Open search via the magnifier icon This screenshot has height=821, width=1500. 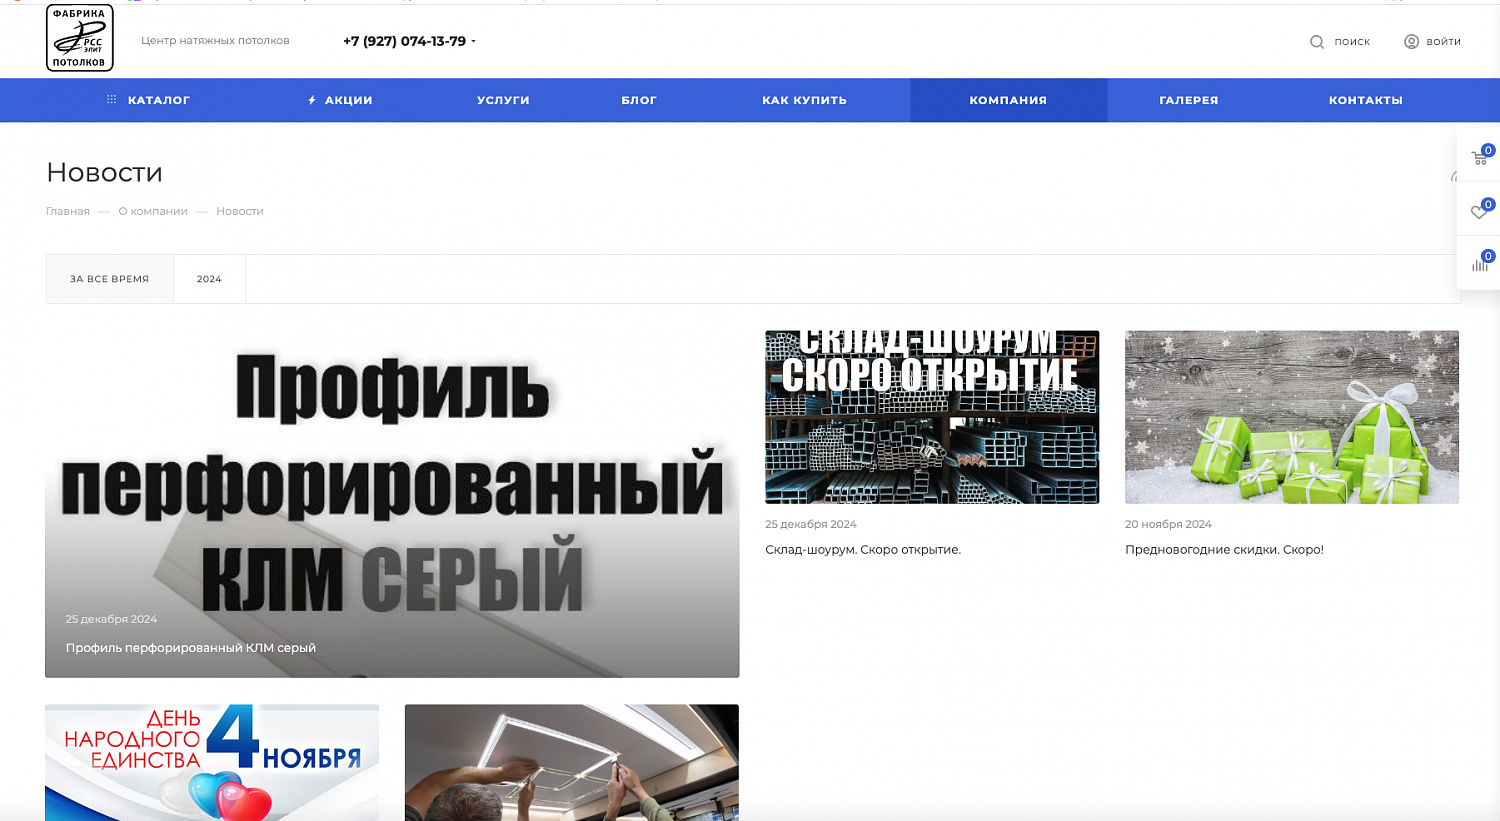click(x=1317, y=42)
